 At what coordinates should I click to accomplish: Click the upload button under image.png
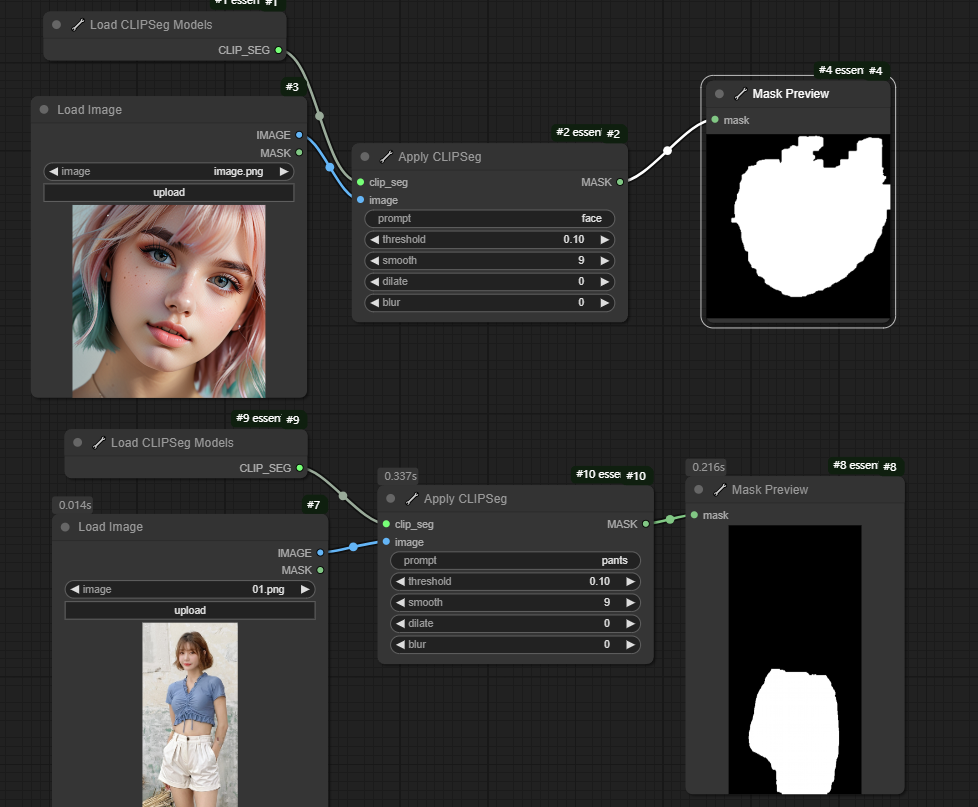click(169, 192)
